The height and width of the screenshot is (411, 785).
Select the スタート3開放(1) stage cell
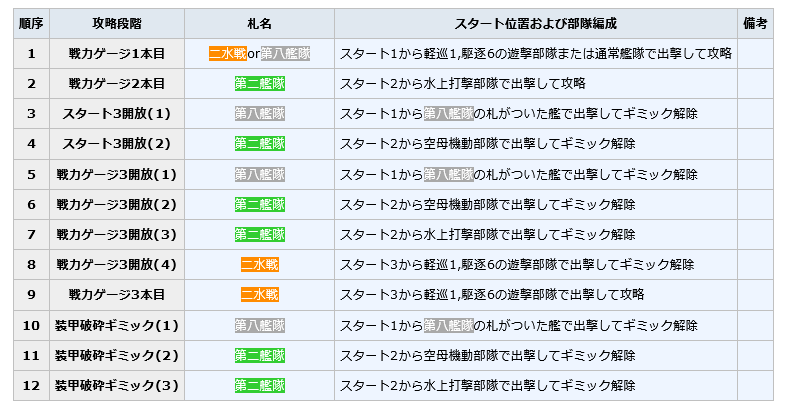coord(117,114)
